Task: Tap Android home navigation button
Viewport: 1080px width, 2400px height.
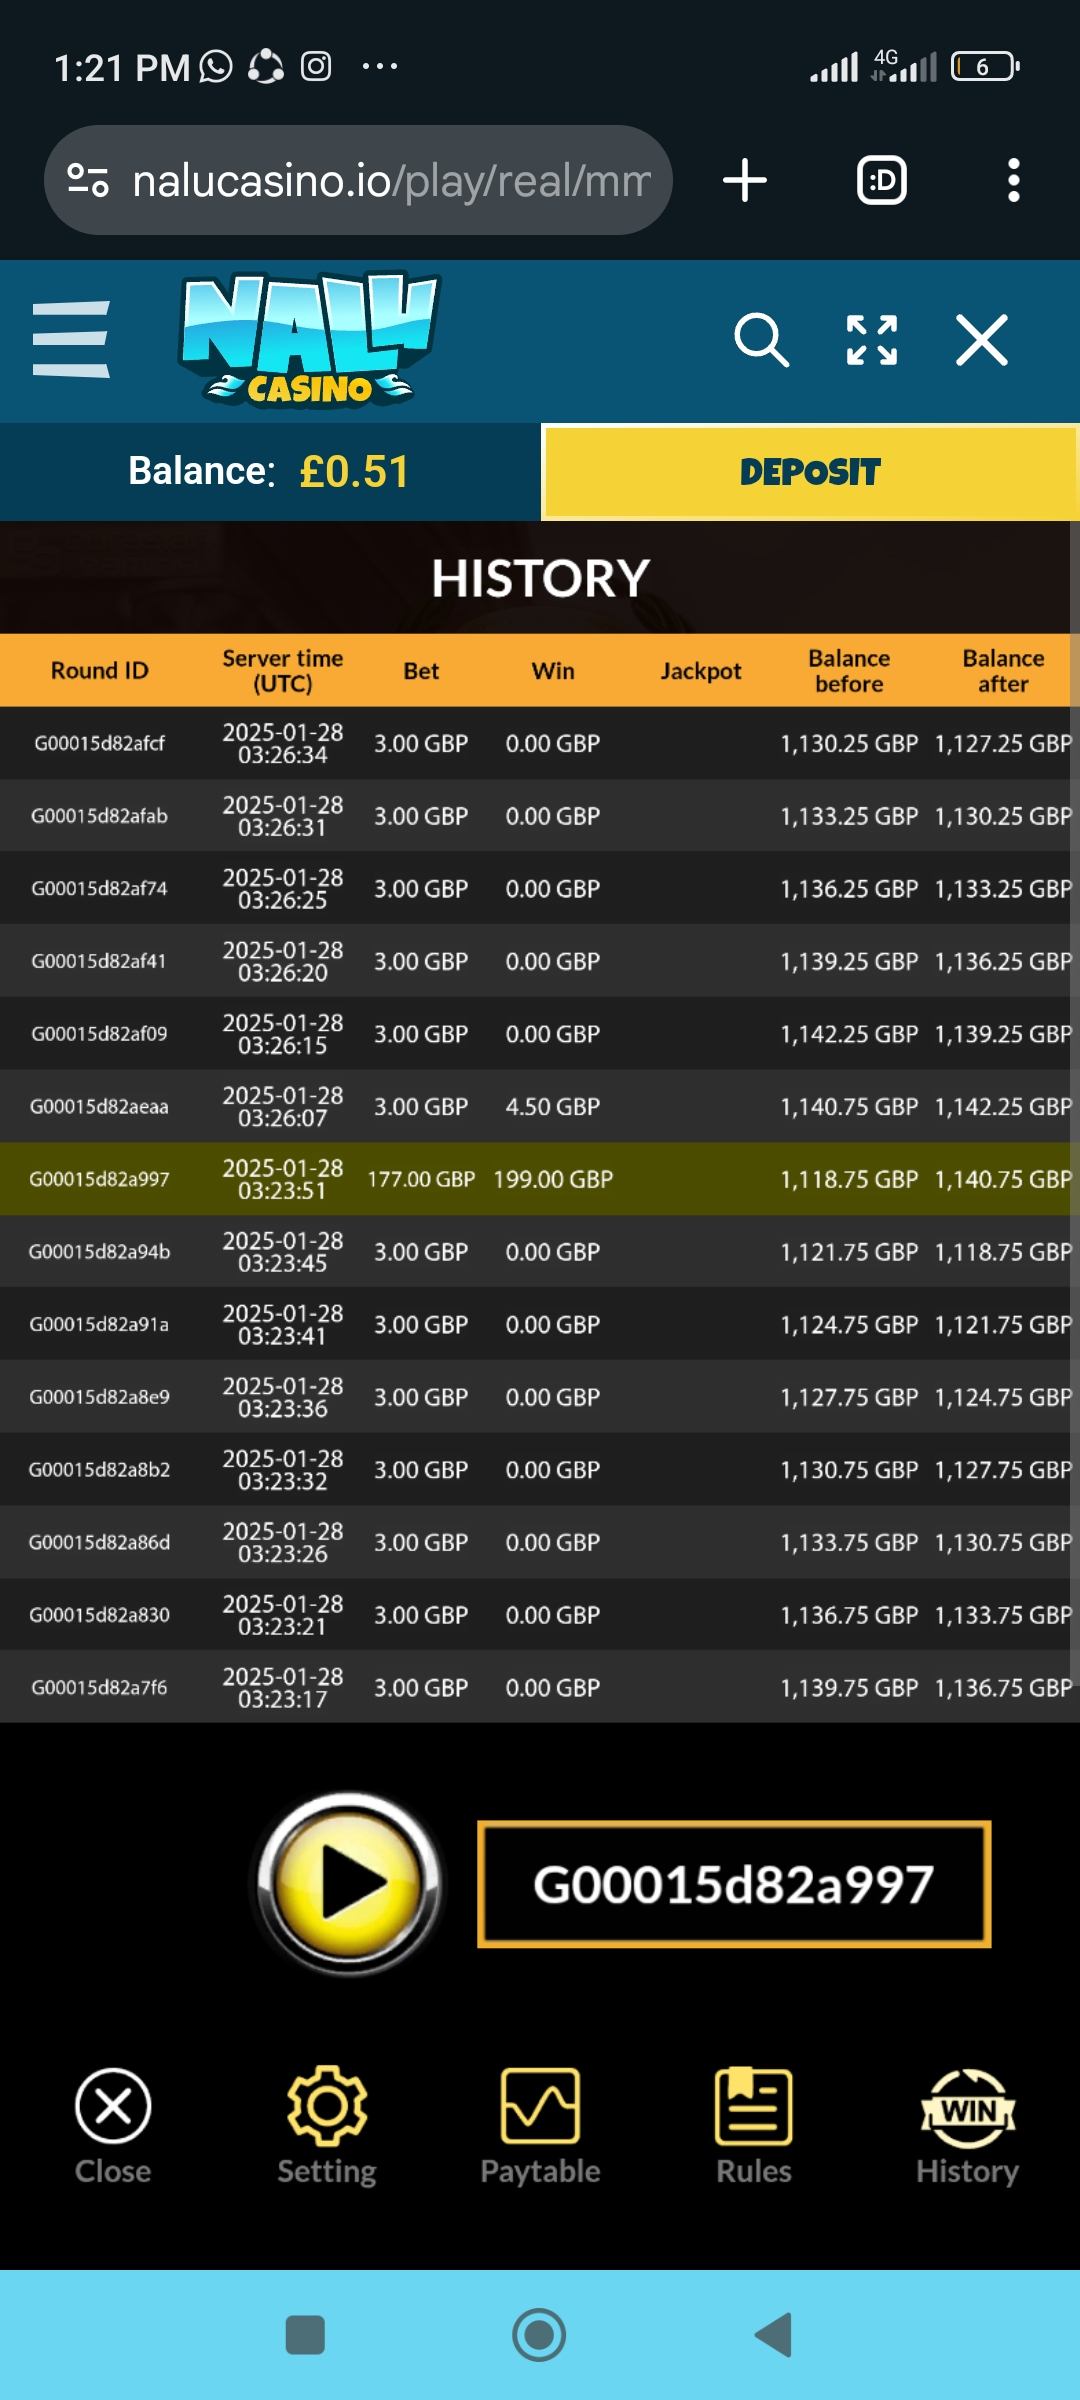Action: pyautogui.click(x=539, y=2335)
